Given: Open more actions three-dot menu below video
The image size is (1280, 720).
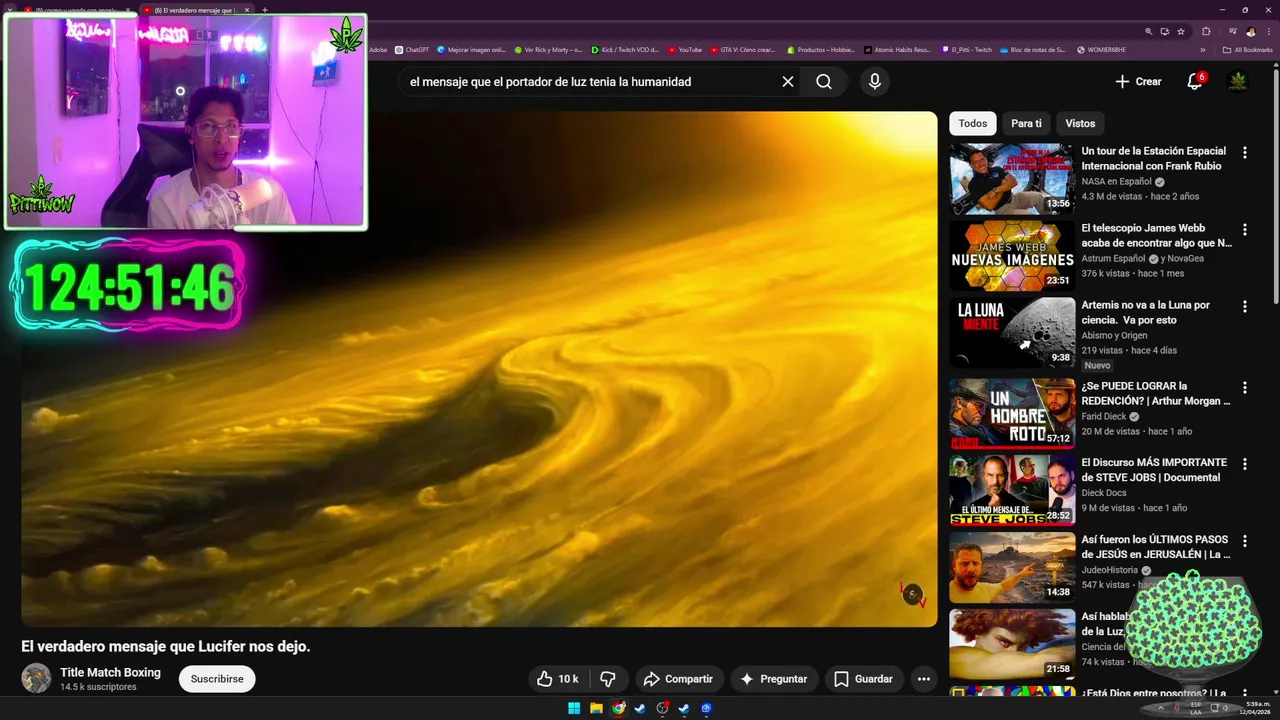Looking at the screenshot, I should point(924,679).
